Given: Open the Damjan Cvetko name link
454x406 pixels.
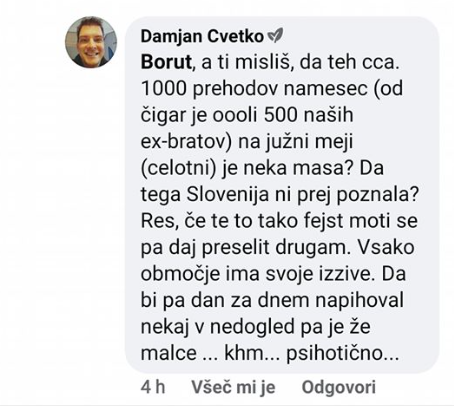Looking at the screenshot, I should click(202, 36).
